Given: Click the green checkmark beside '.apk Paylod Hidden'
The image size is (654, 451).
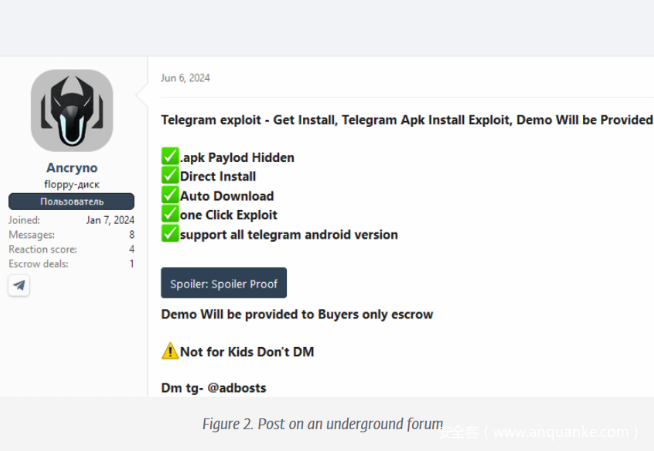Looking at the screenshot, I should coord(170,157).
